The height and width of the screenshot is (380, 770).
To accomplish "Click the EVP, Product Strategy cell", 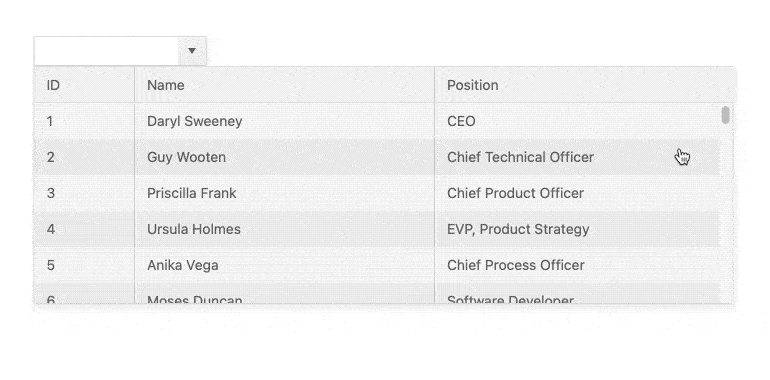I will [578, 229].
